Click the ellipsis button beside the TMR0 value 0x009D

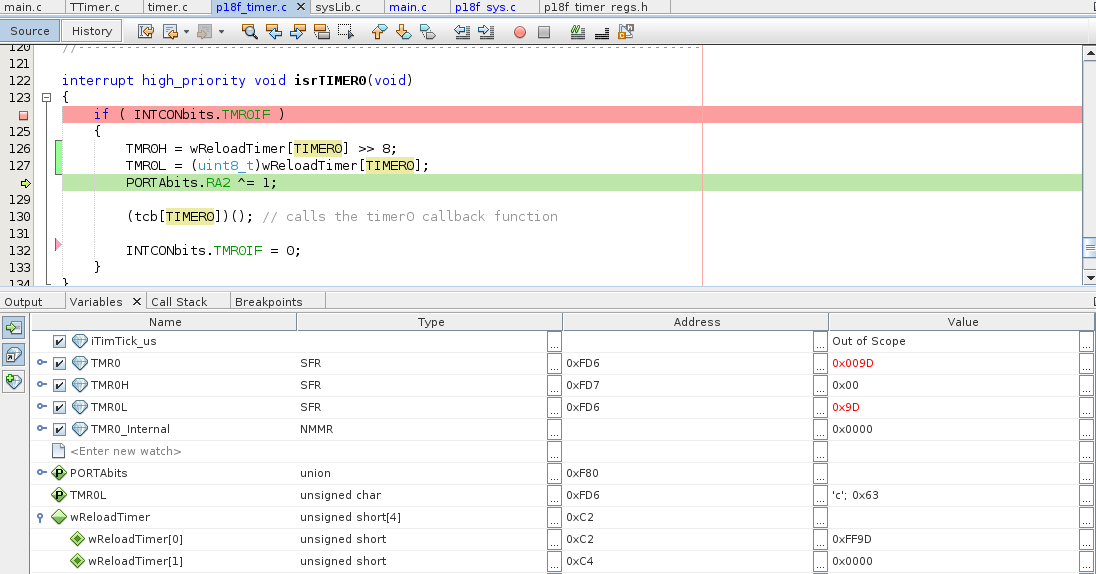pos(1086,364)
